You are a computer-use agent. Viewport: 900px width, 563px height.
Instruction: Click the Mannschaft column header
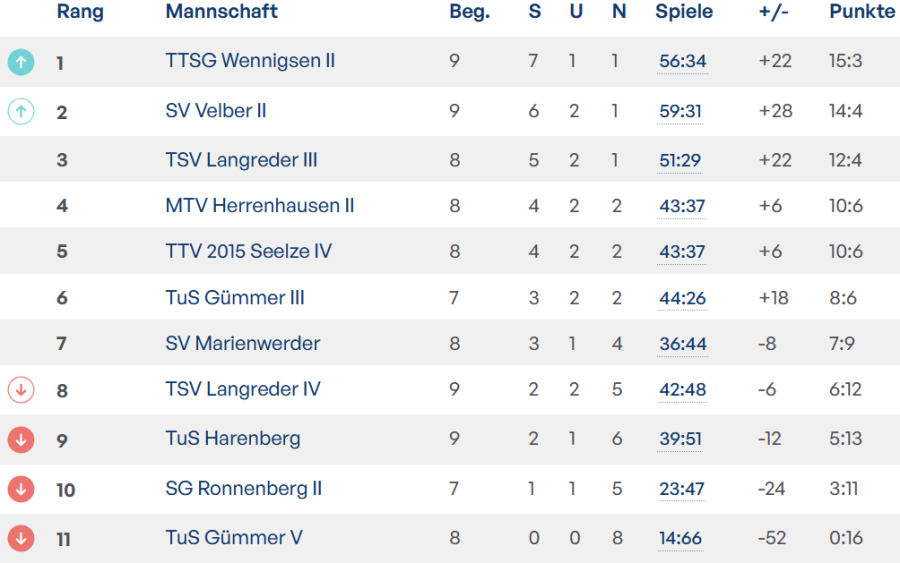point(221,12)
